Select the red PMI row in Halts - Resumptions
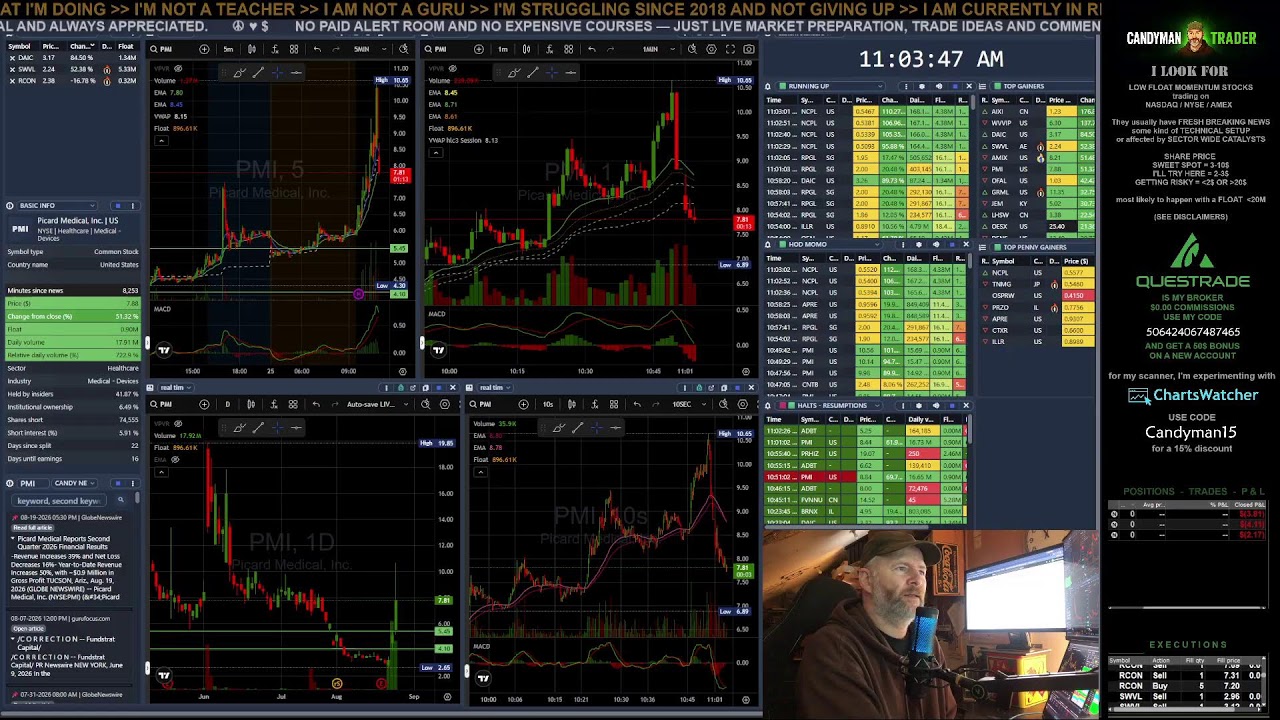1280x720 pixels. tap(865, 477)
